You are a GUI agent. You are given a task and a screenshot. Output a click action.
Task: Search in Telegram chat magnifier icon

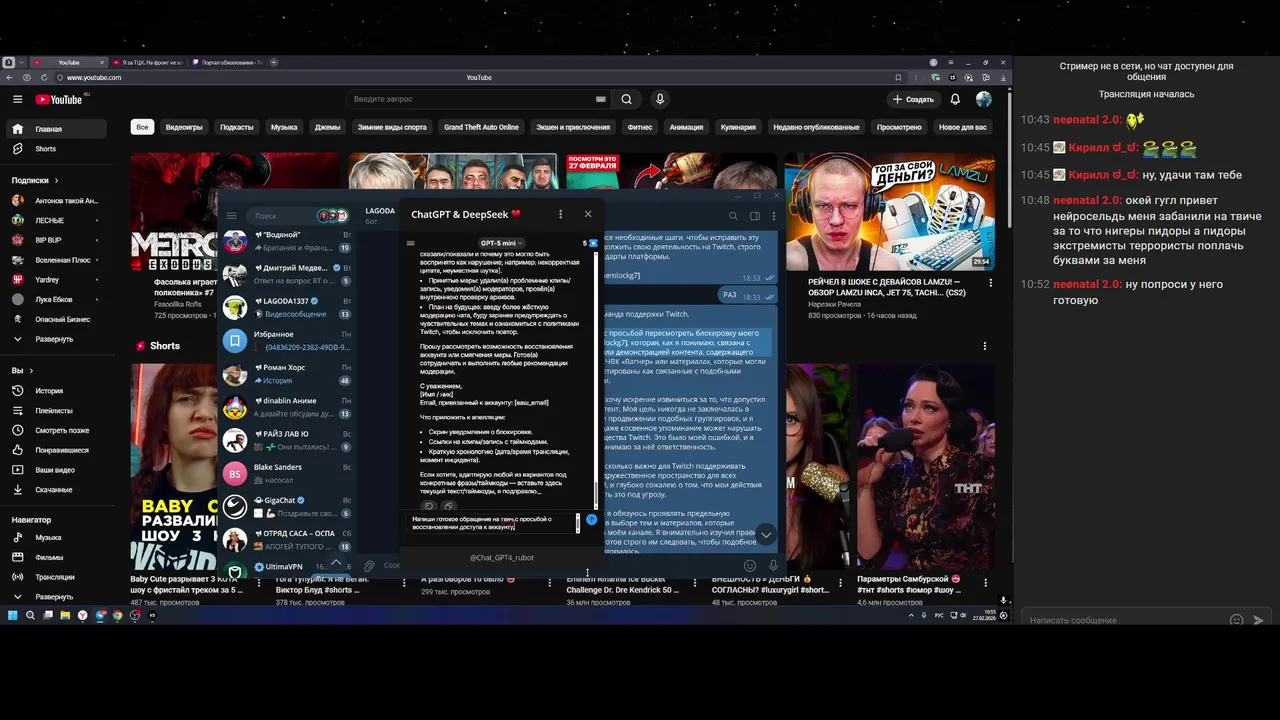(x=733, y=216)
